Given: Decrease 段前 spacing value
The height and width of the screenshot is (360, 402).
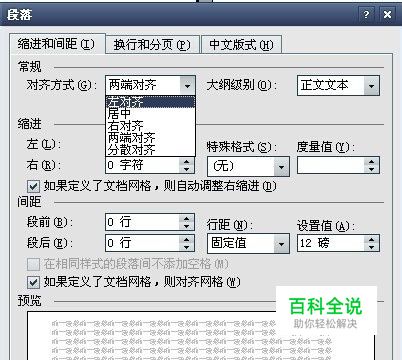Looking at the screenshot, I should click(x=187, y=226).
